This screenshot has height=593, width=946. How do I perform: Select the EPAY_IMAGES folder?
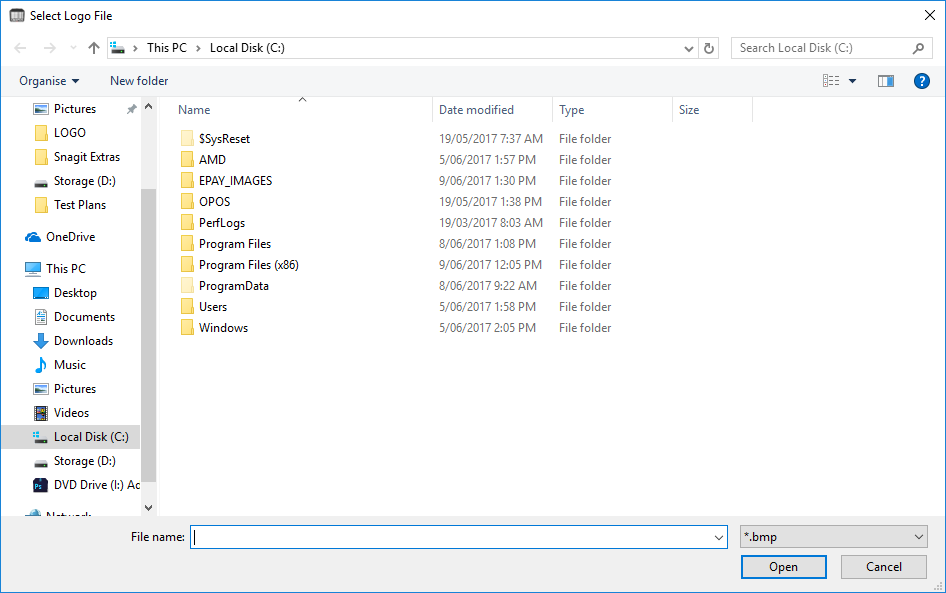(235, 181)
